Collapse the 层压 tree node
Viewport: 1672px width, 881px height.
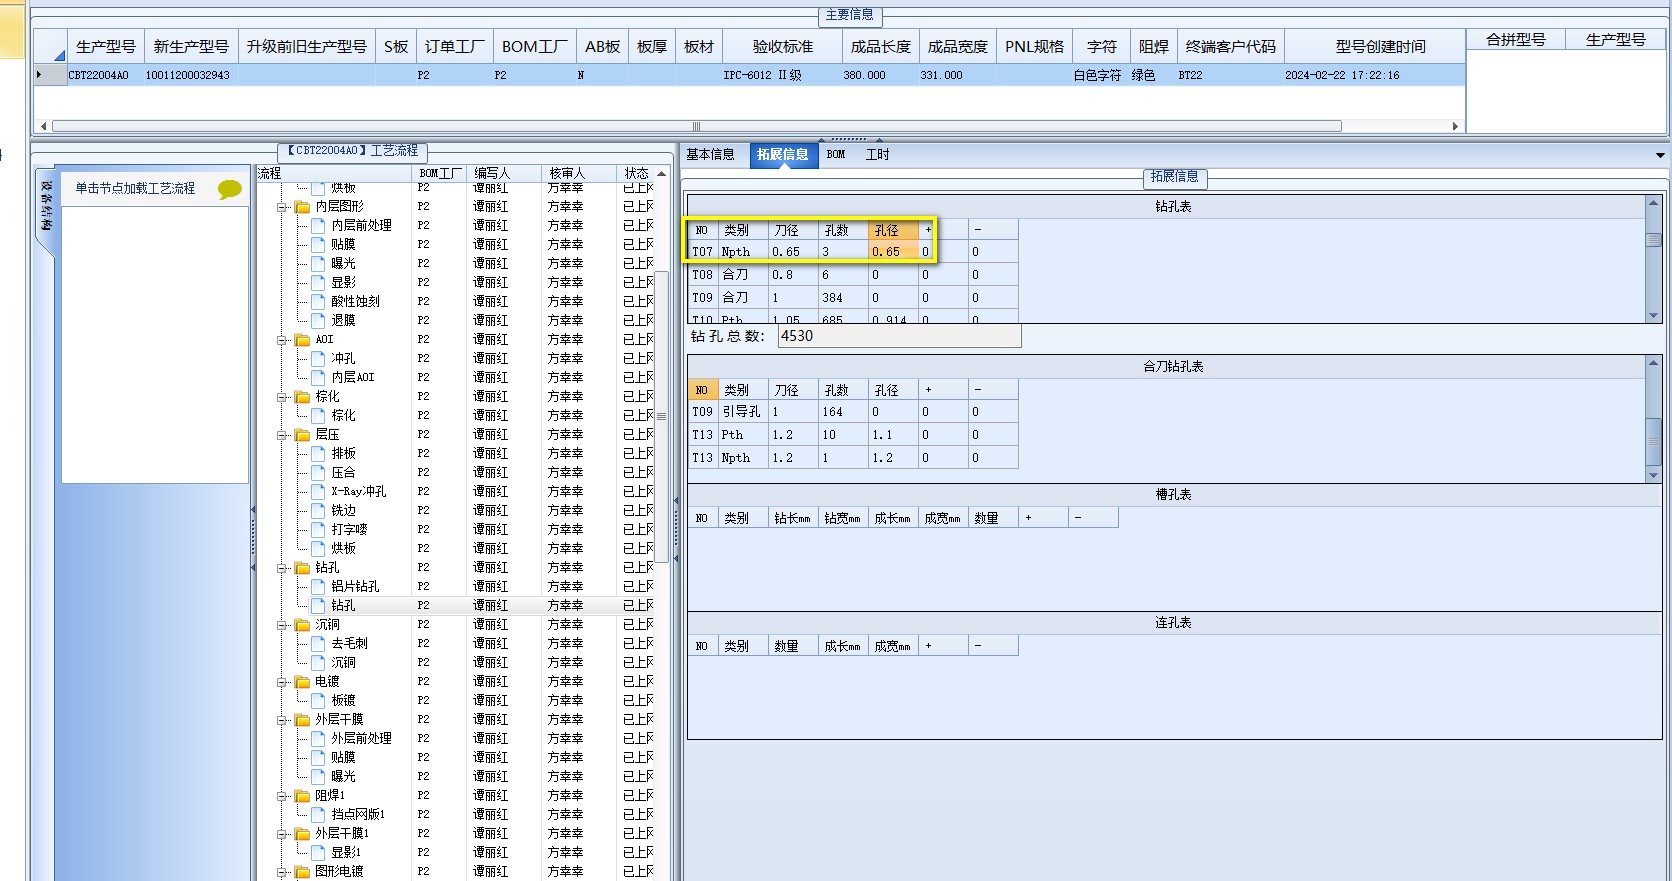coord(283,435)
